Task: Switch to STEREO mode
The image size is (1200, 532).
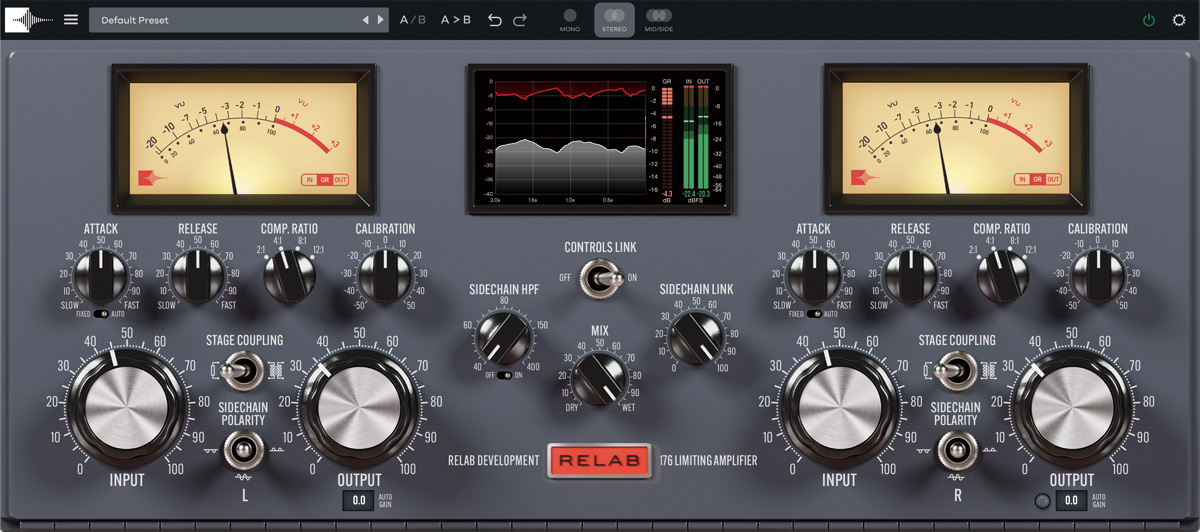Action: pos(614,20)
